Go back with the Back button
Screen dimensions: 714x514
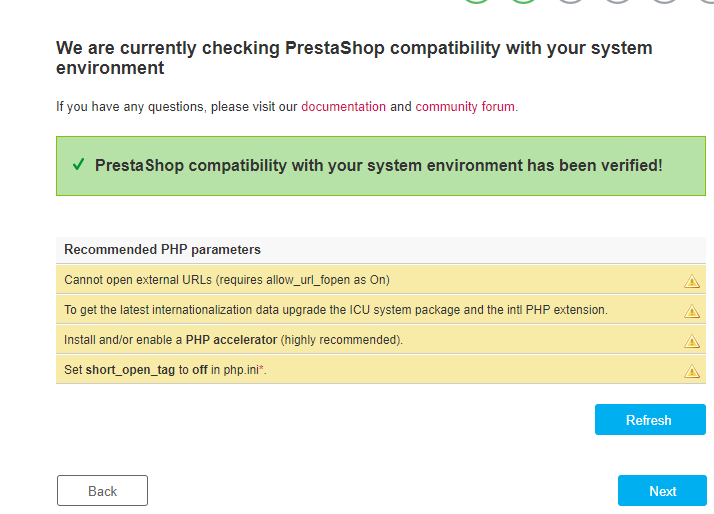pos(102,491)
